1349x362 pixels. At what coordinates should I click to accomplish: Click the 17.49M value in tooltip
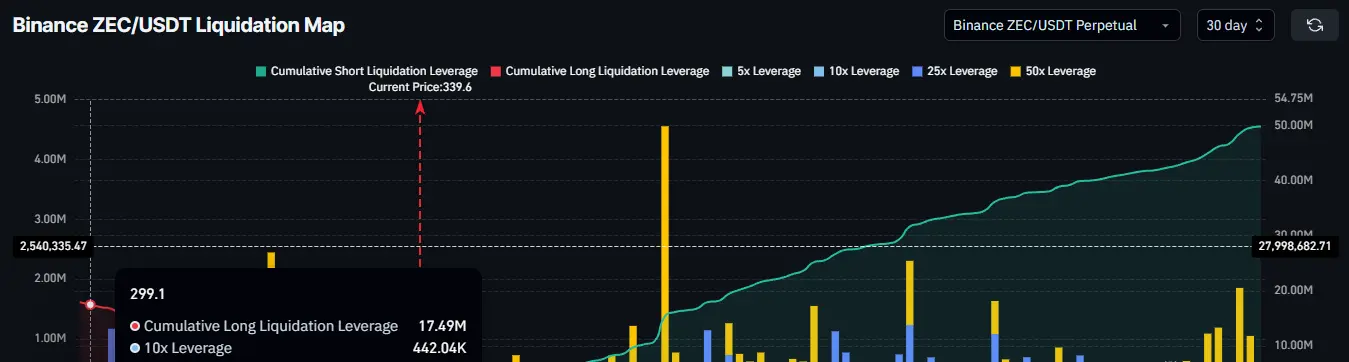tap(441, 326)
